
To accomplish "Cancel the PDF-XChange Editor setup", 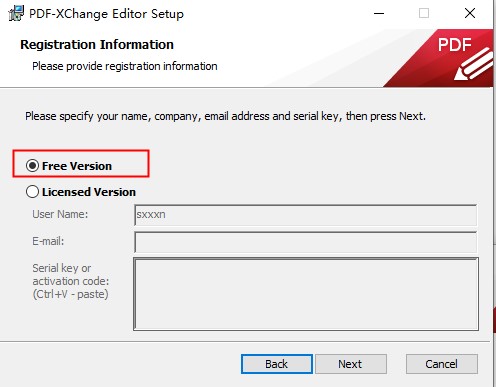I will [442, 364].
